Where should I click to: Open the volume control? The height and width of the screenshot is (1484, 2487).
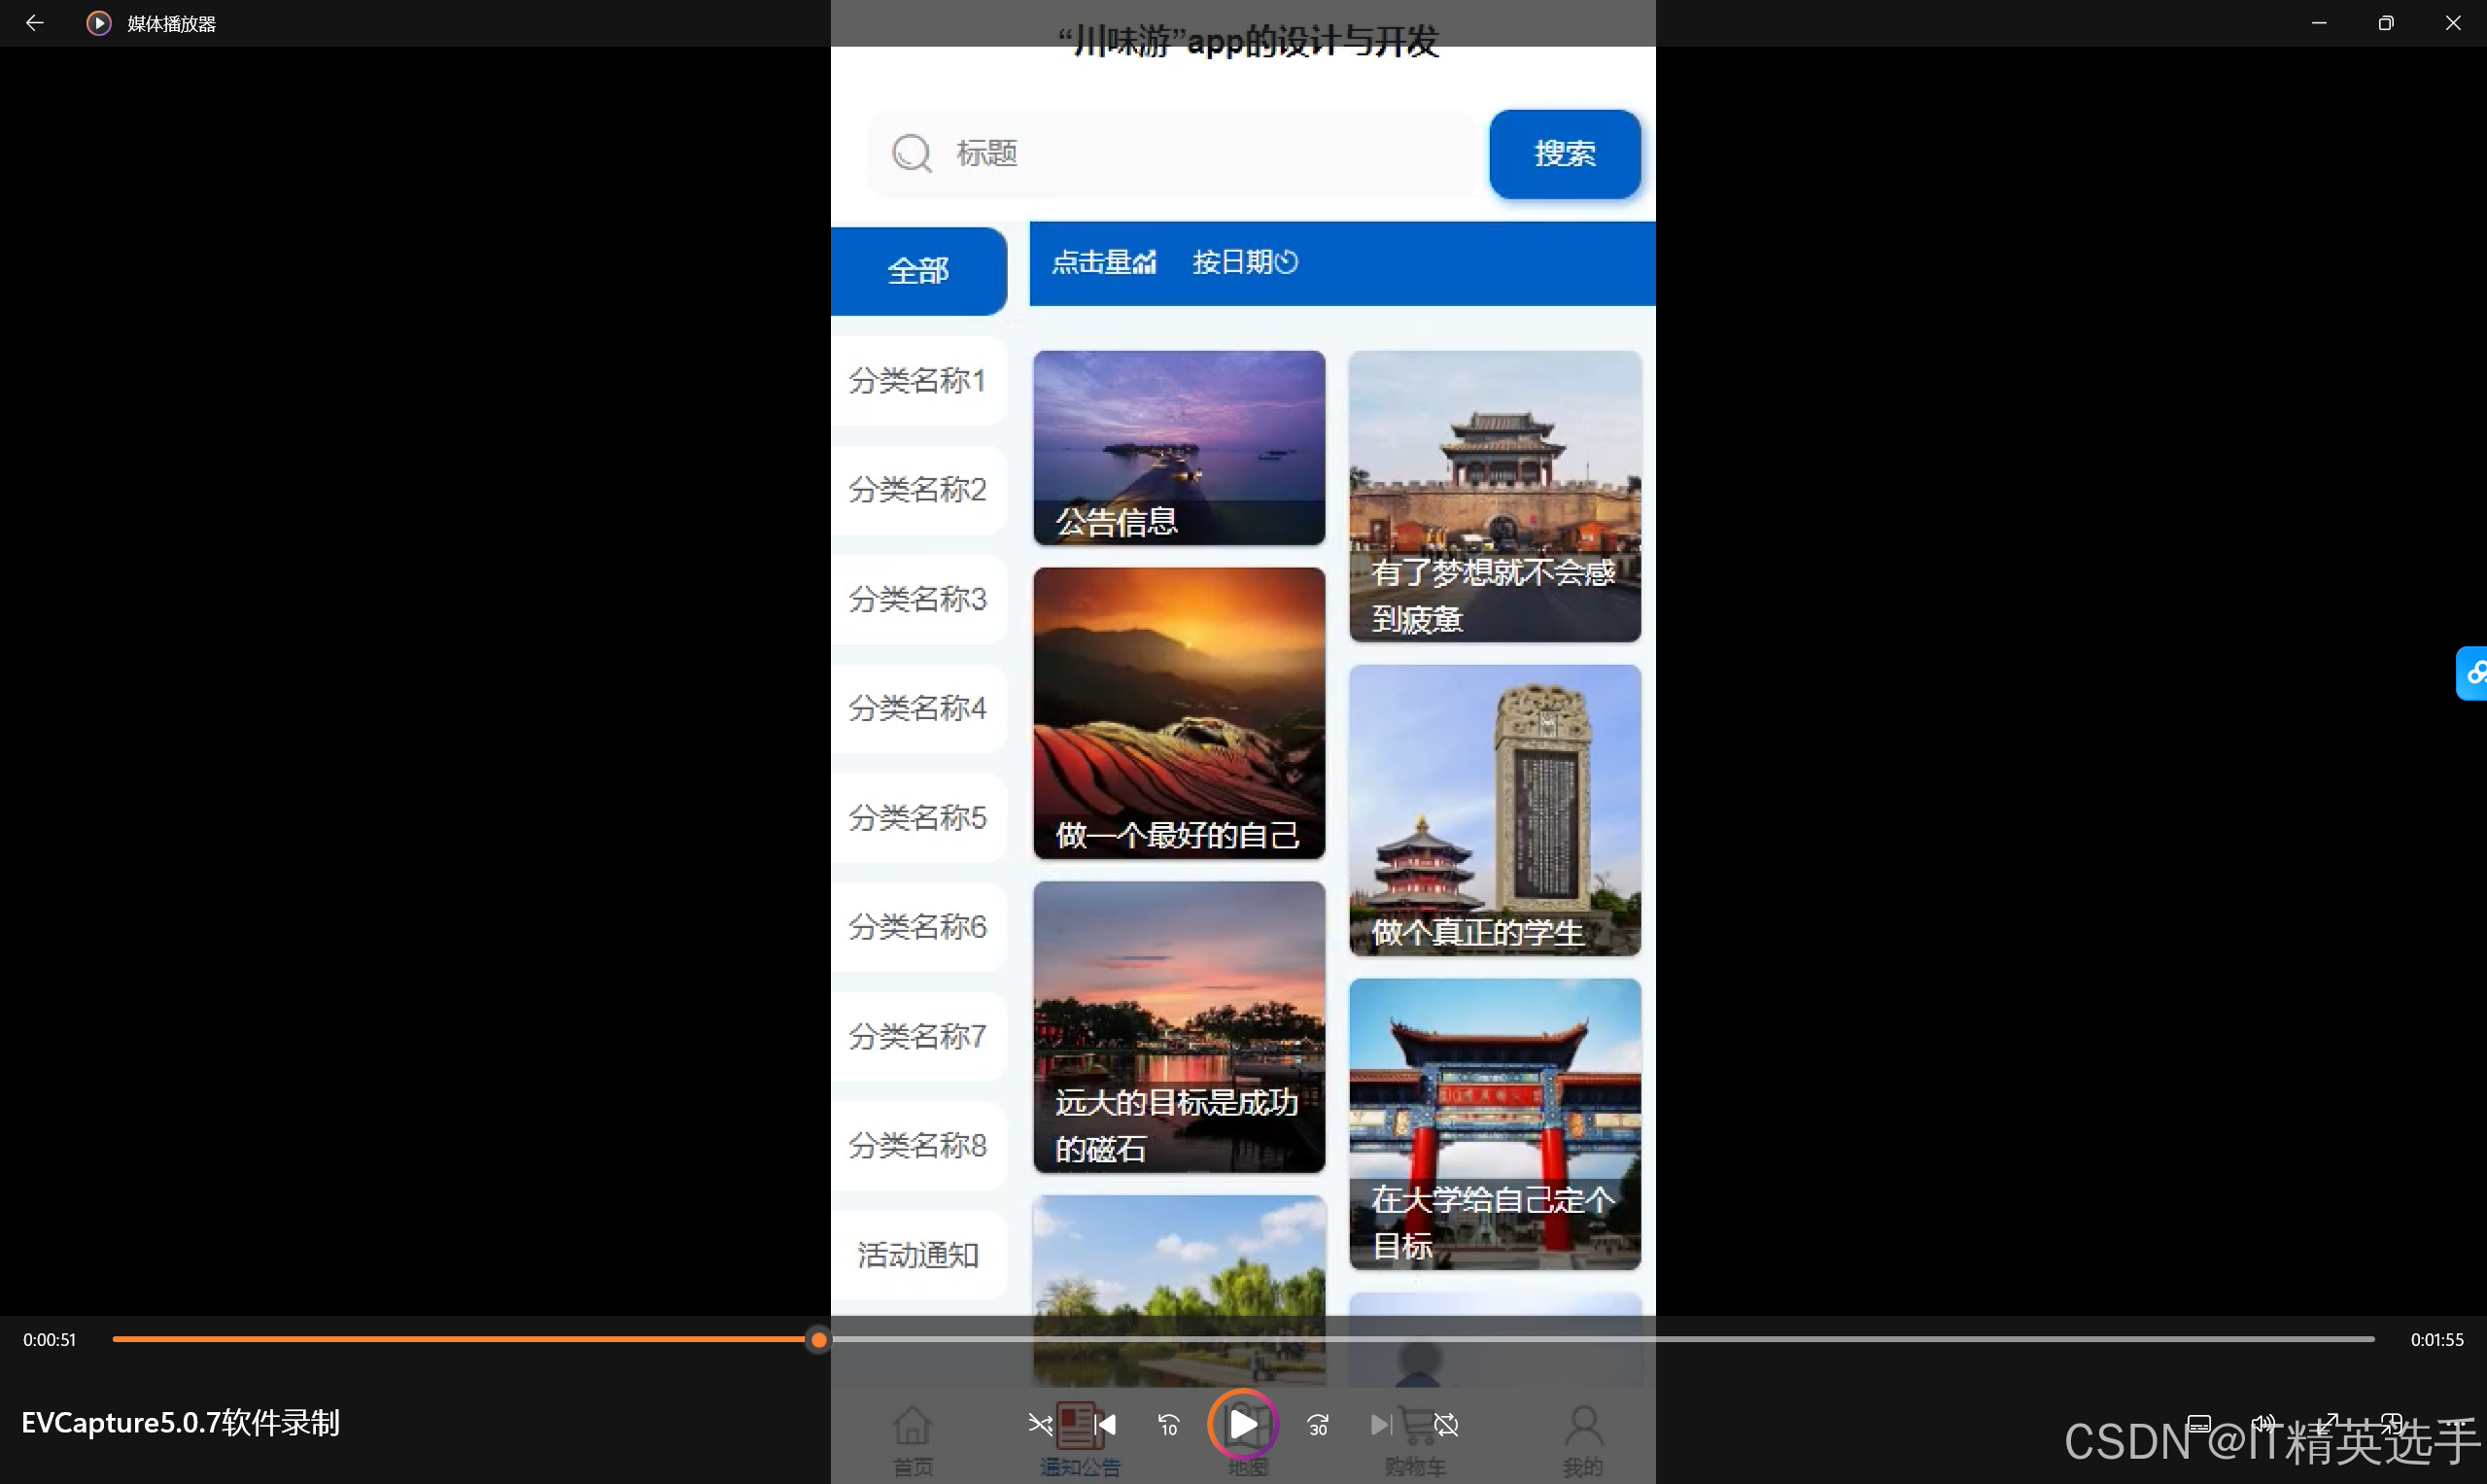2264,1423
